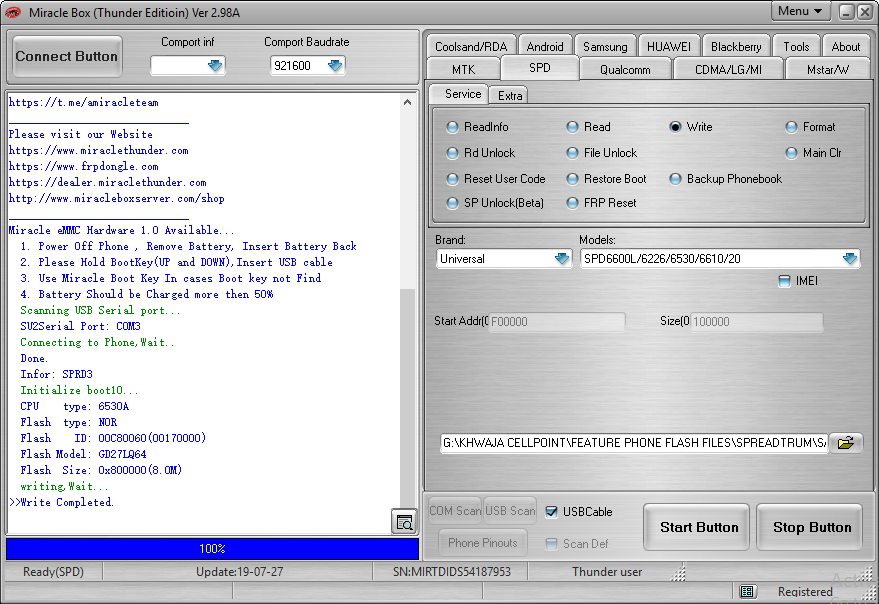Switch to the HUAWEI tab
The height and width of the screenshot is (604, 879).
coord(669,47)
